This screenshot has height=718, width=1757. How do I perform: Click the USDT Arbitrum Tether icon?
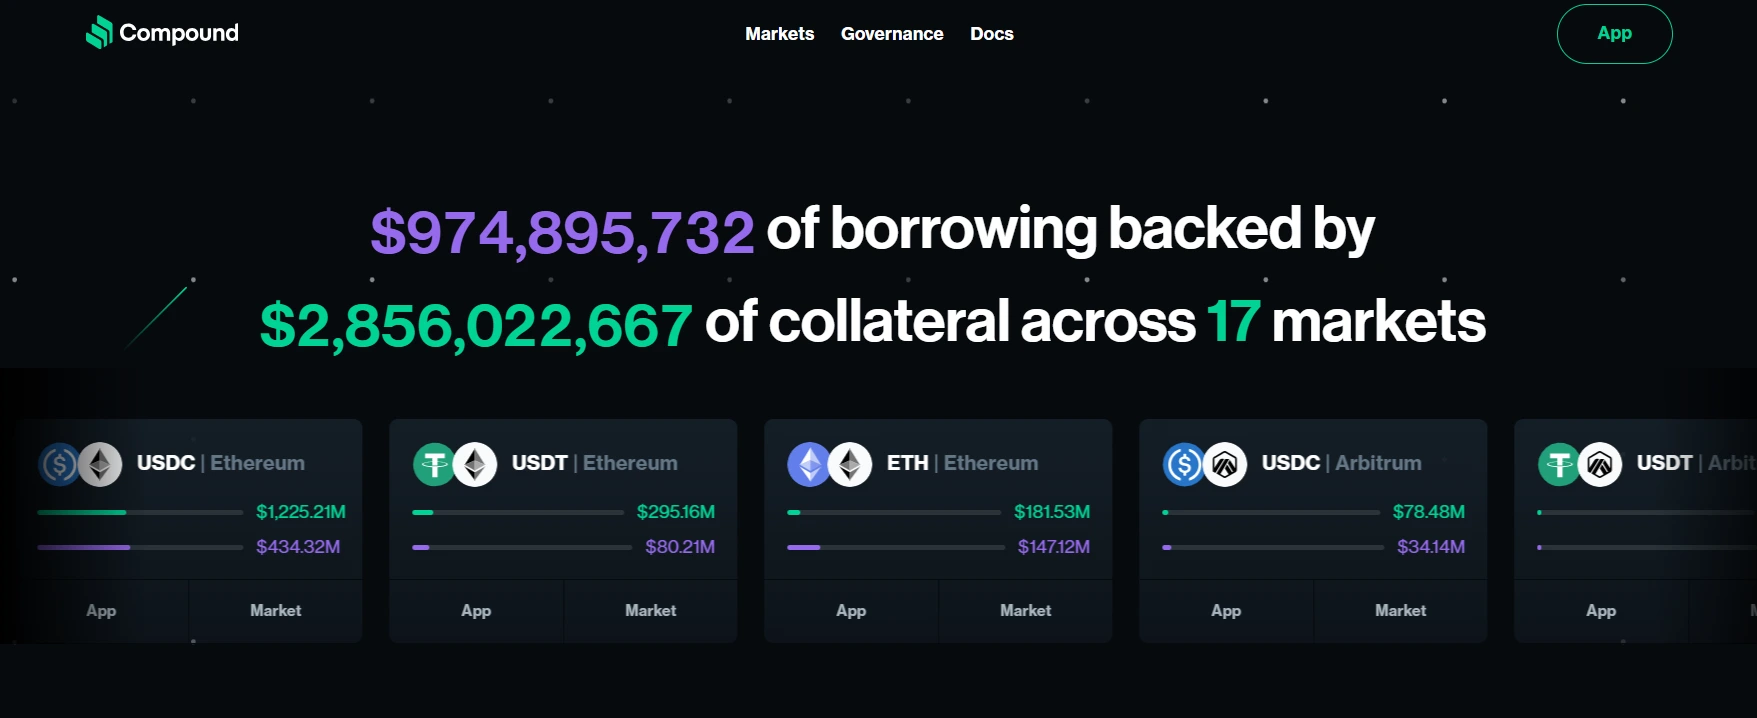point(1559,464)
